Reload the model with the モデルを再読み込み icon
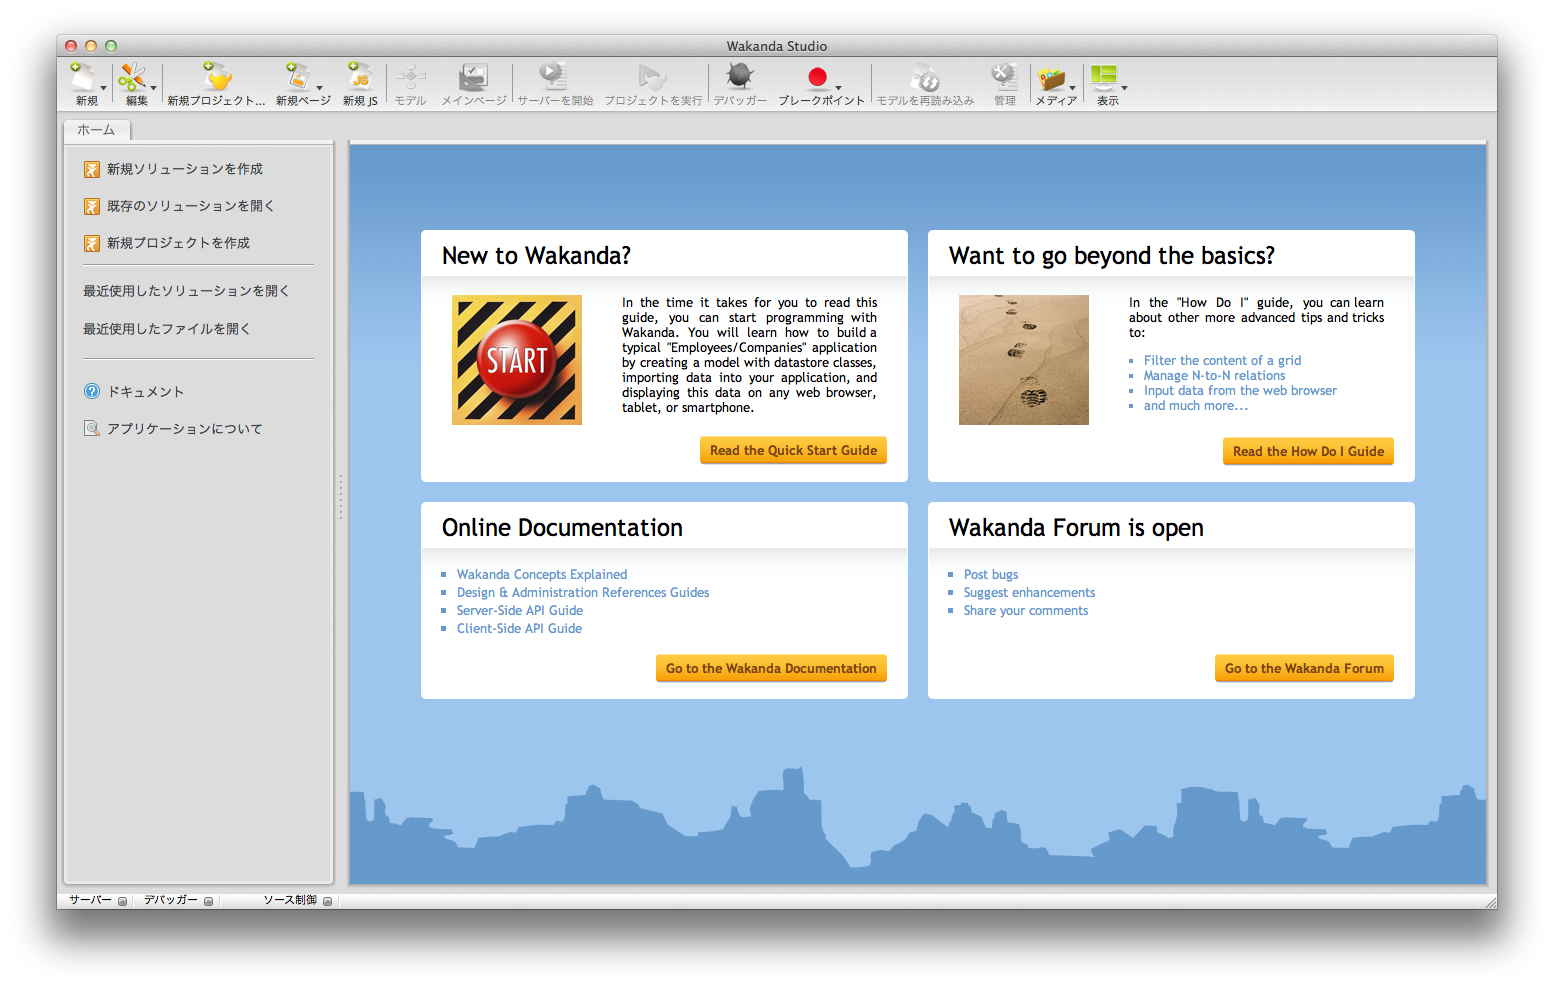1554x988 pixels. (x=925, y=78)
